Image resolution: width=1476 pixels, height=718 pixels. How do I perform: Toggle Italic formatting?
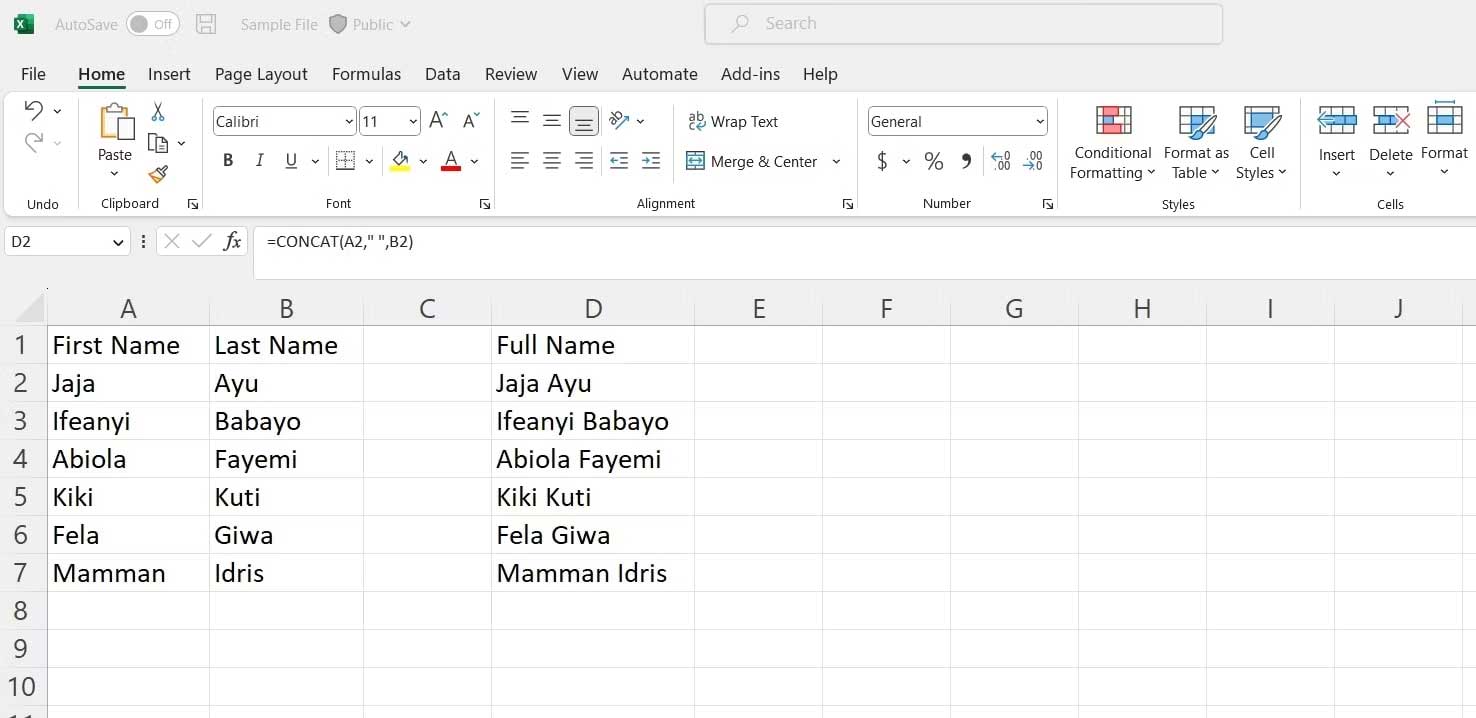pos(260,160)
